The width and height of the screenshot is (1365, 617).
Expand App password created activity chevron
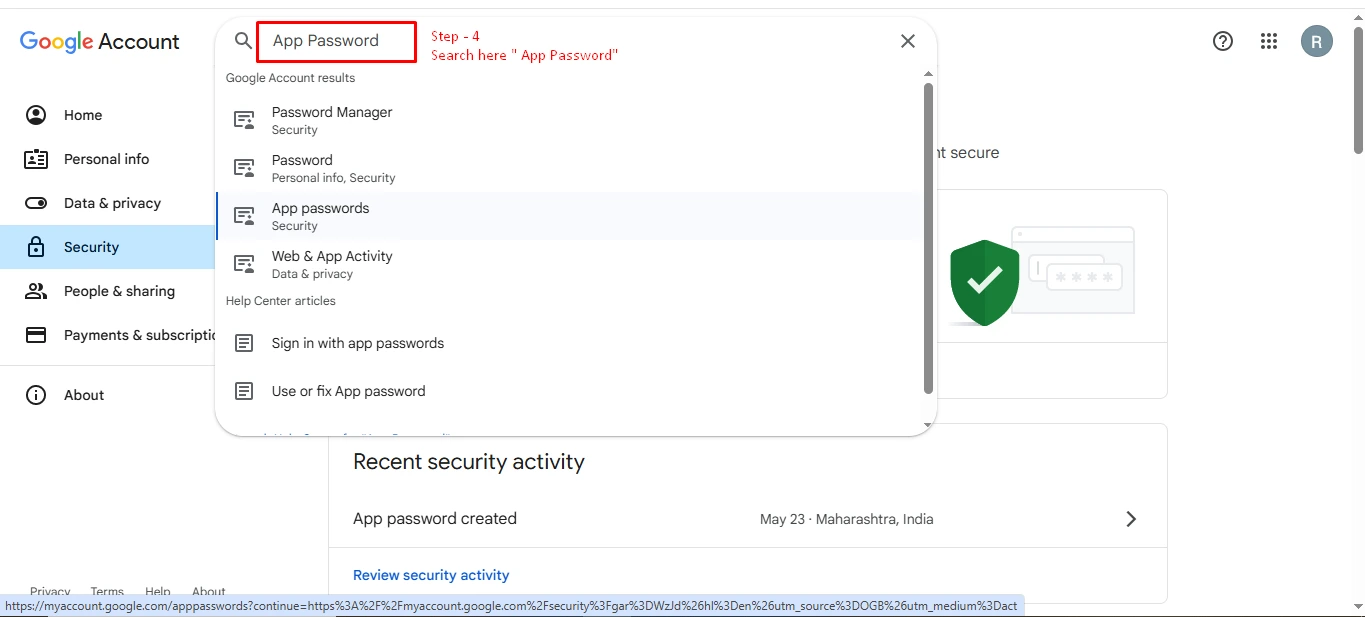tap(1131, 519)
